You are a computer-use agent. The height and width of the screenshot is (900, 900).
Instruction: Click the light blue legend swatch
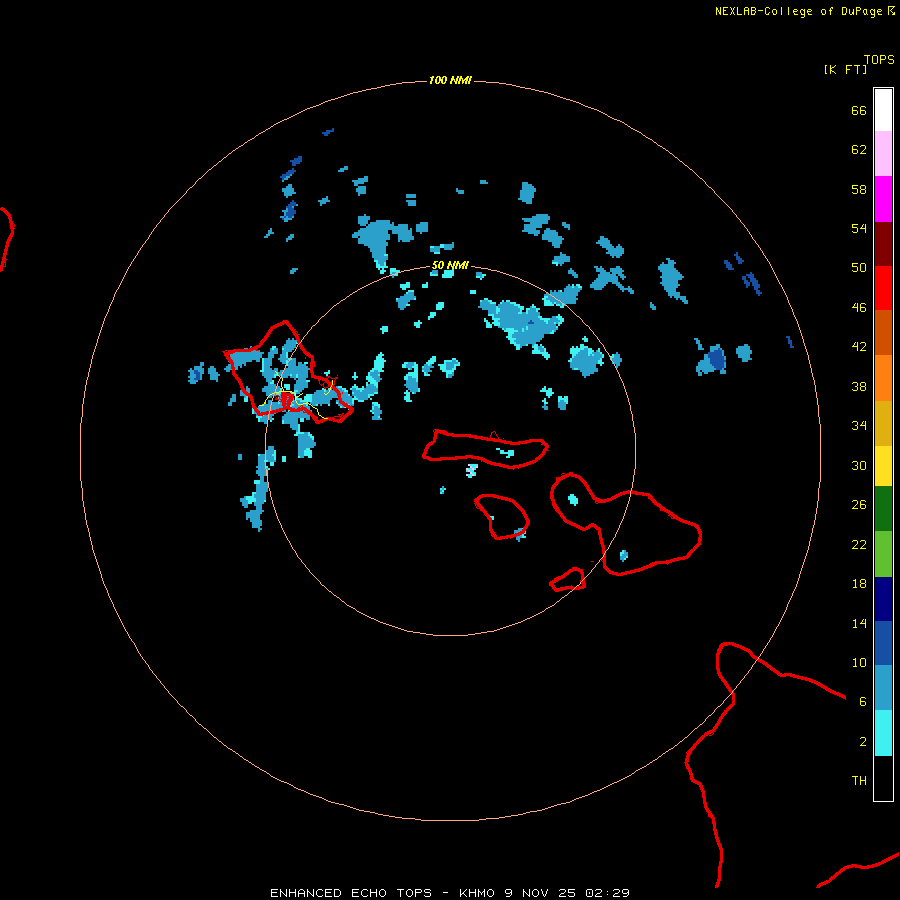click(x=883, y=688)
